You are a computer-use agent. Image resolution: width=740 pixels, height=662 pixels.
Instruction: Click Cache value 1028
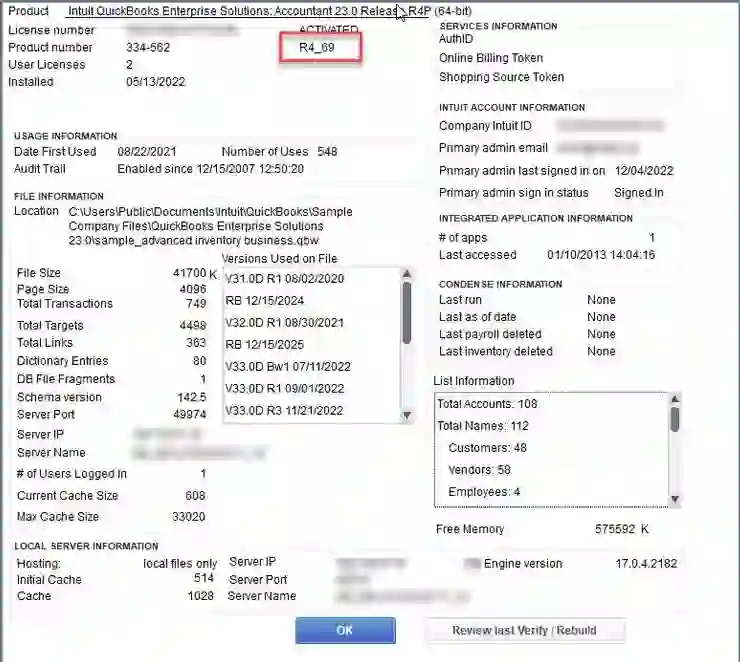(201, 596)
